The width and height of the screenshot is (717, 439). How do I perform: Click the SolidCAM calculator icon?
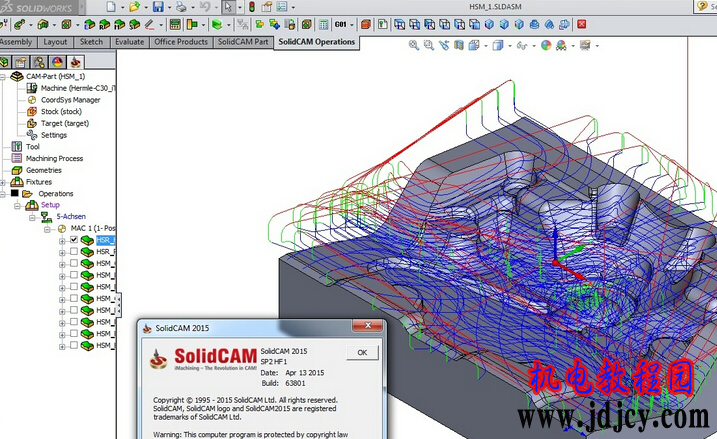324,25
